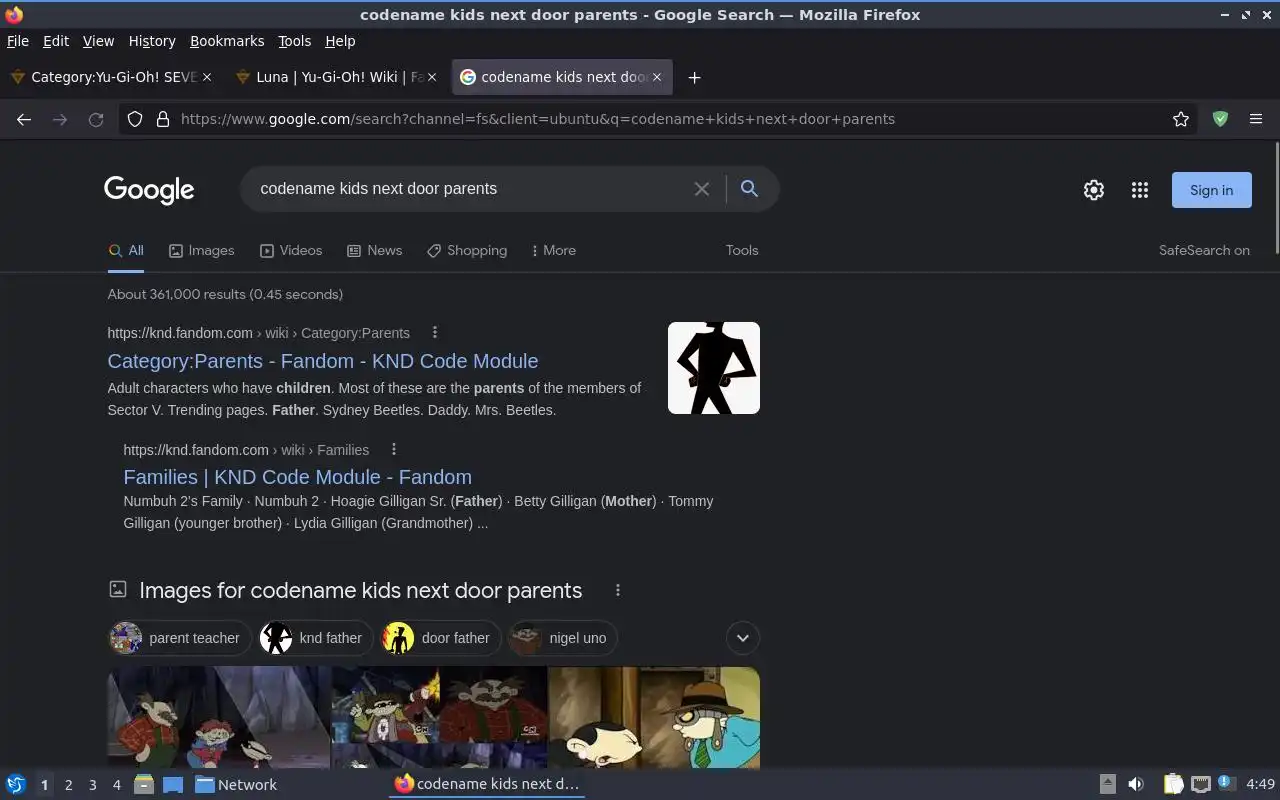View site lock information icon
Viewport: 1280px width, 800px height.
[163, 119]
